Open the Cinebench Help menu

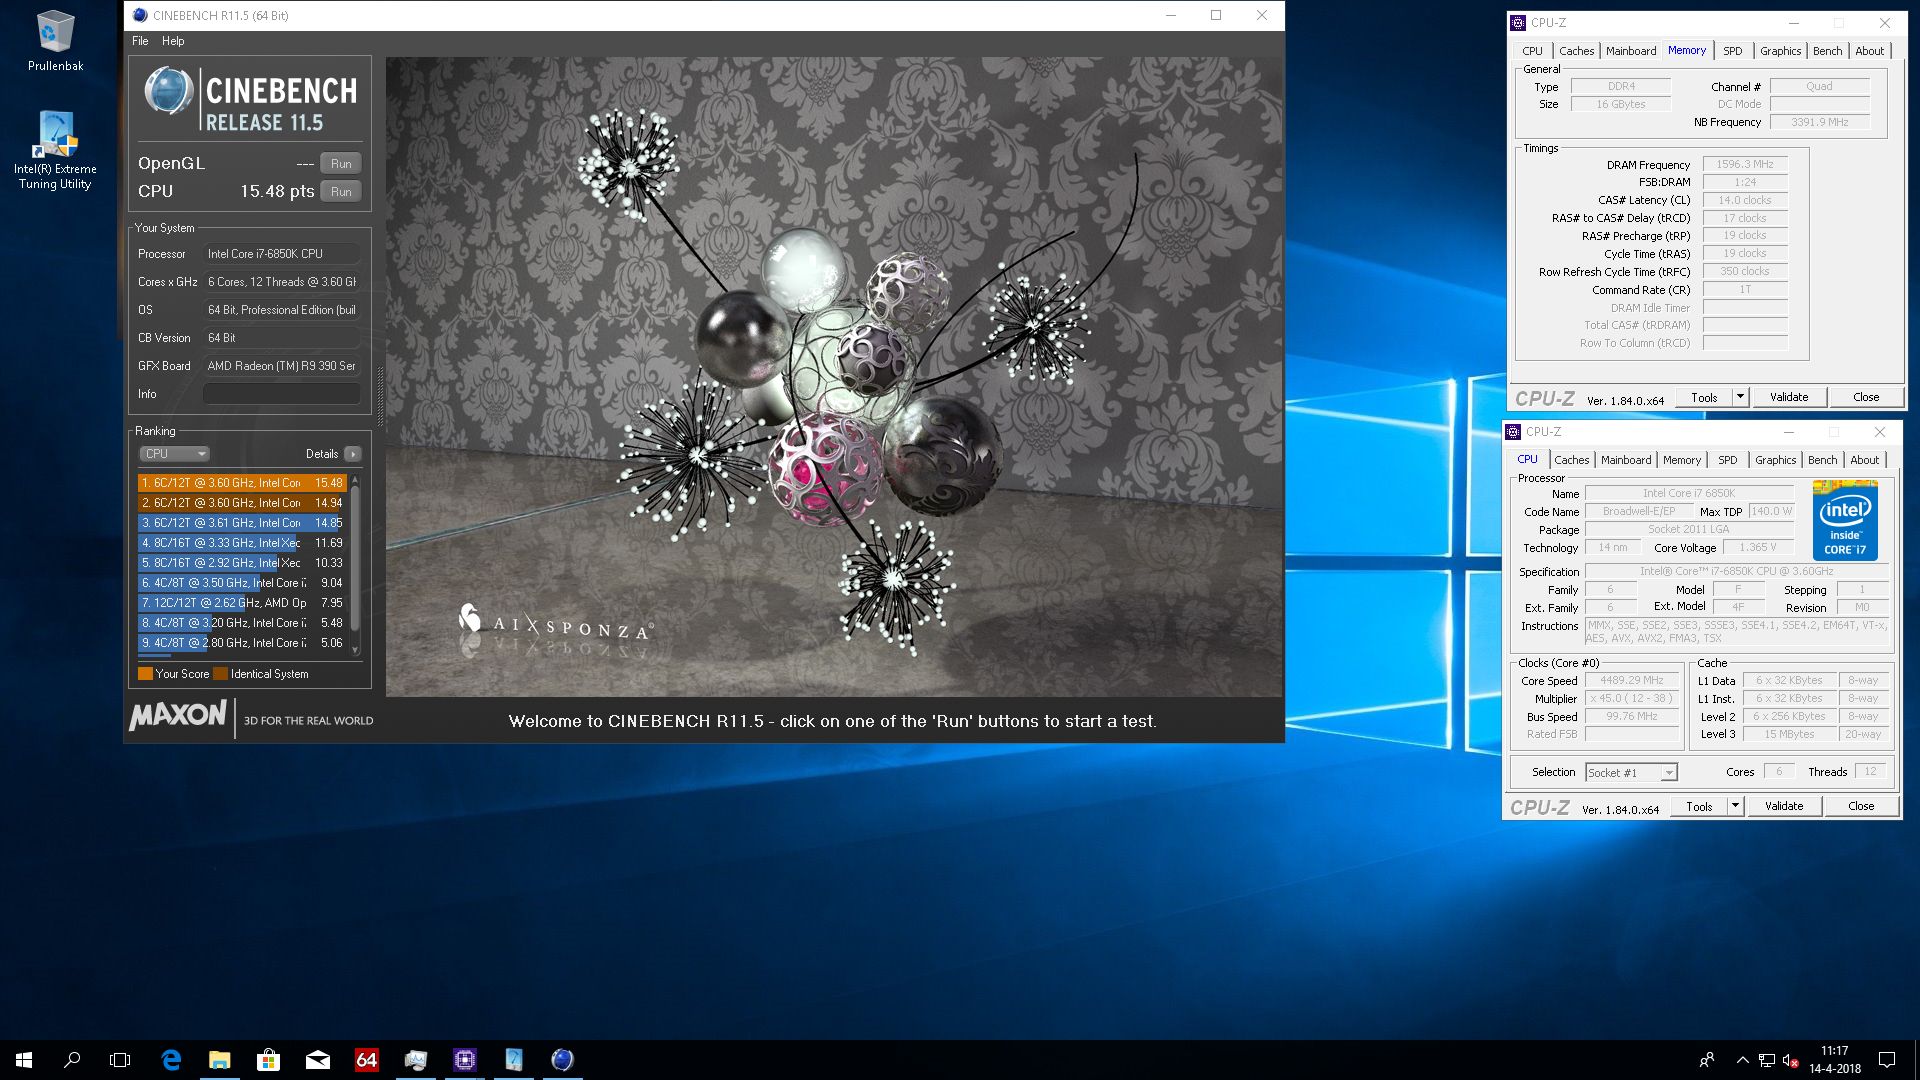[173, 41]
